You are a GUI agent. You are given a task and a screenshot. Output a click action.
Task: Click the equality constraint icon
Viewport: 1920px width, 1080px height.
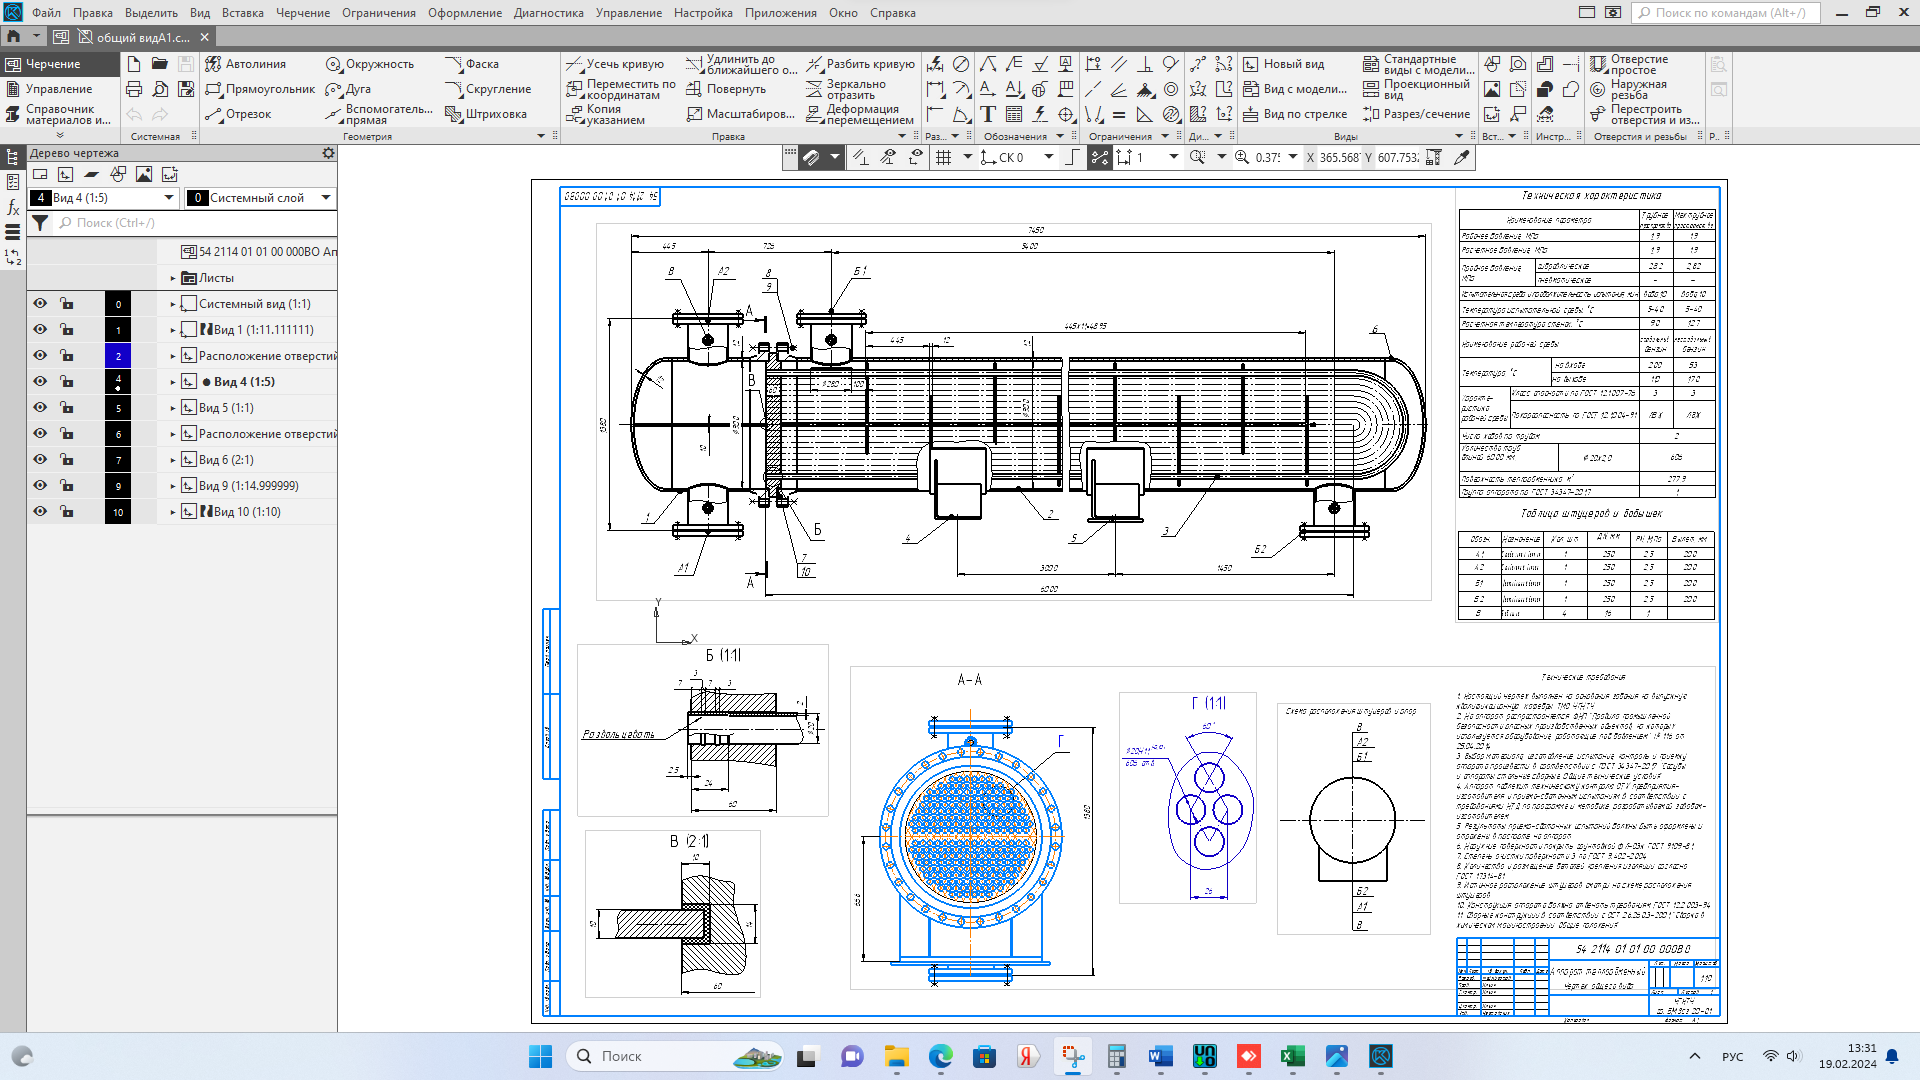[1119, 114]
